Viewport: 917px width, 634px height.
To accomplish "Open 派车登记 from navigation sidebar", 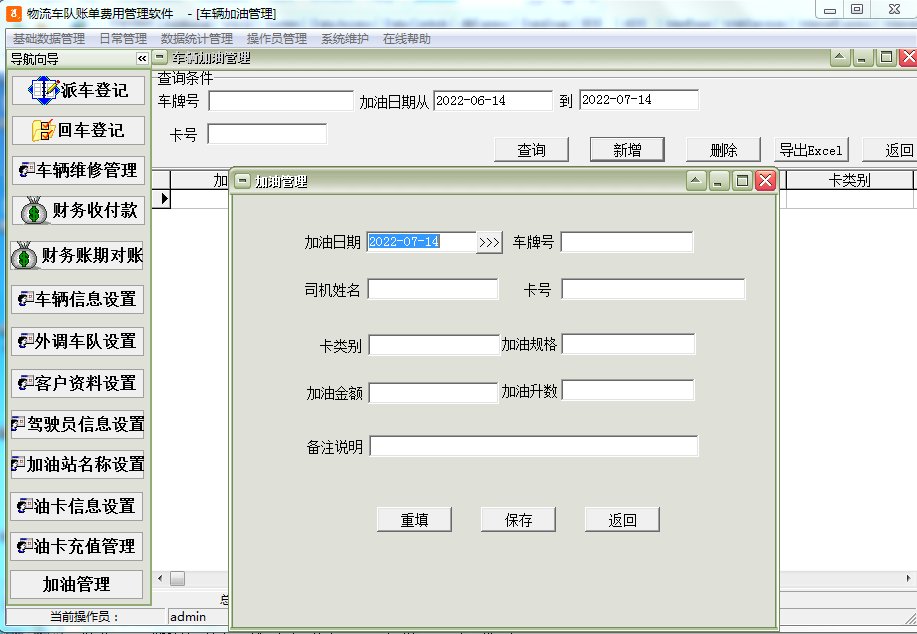I will 78,90.
